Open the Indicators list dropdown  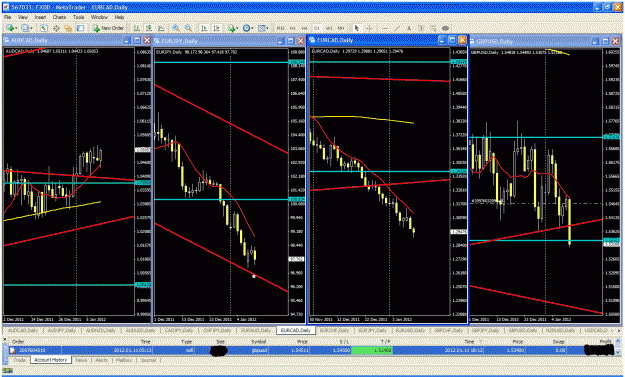(233, 28)
